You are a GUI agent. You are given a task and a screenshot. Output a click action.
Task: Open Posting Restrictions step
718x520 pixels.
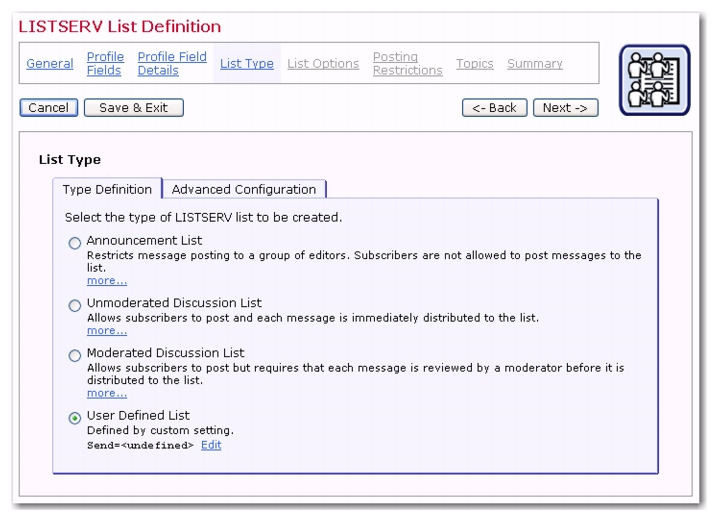(408, 64)
